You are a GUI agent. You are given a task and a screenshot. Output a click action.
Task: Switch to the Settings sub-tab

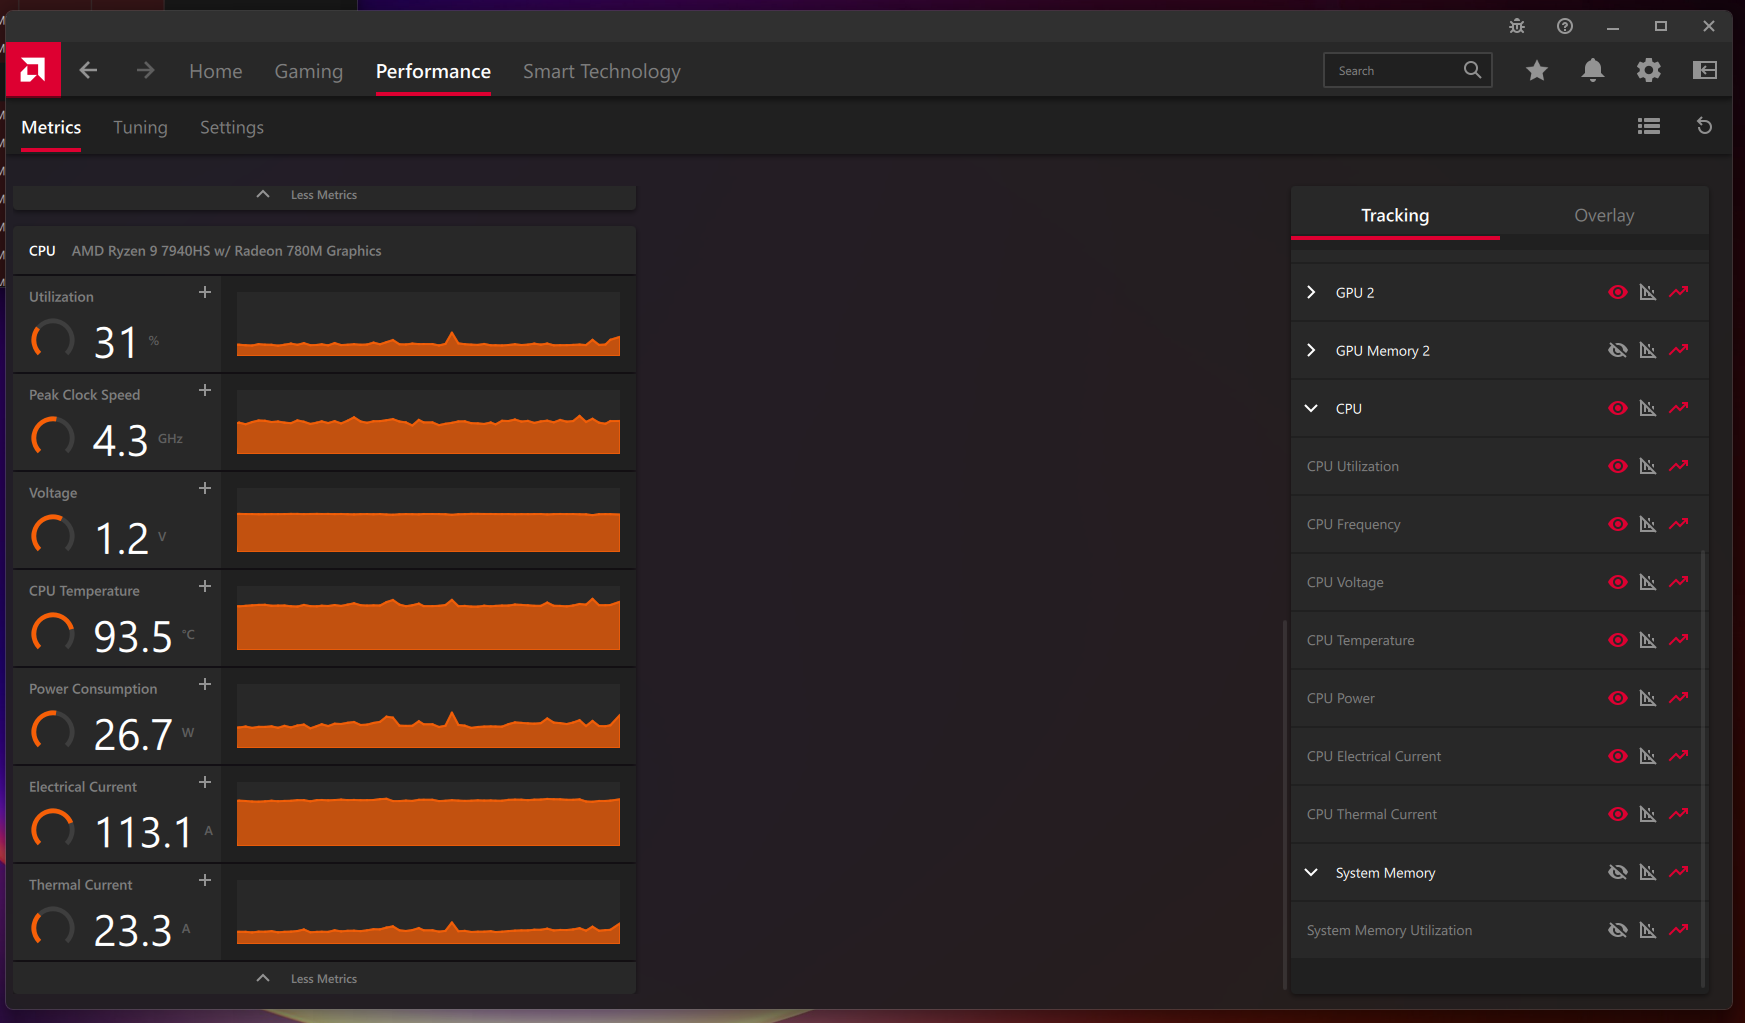(232, 127)
